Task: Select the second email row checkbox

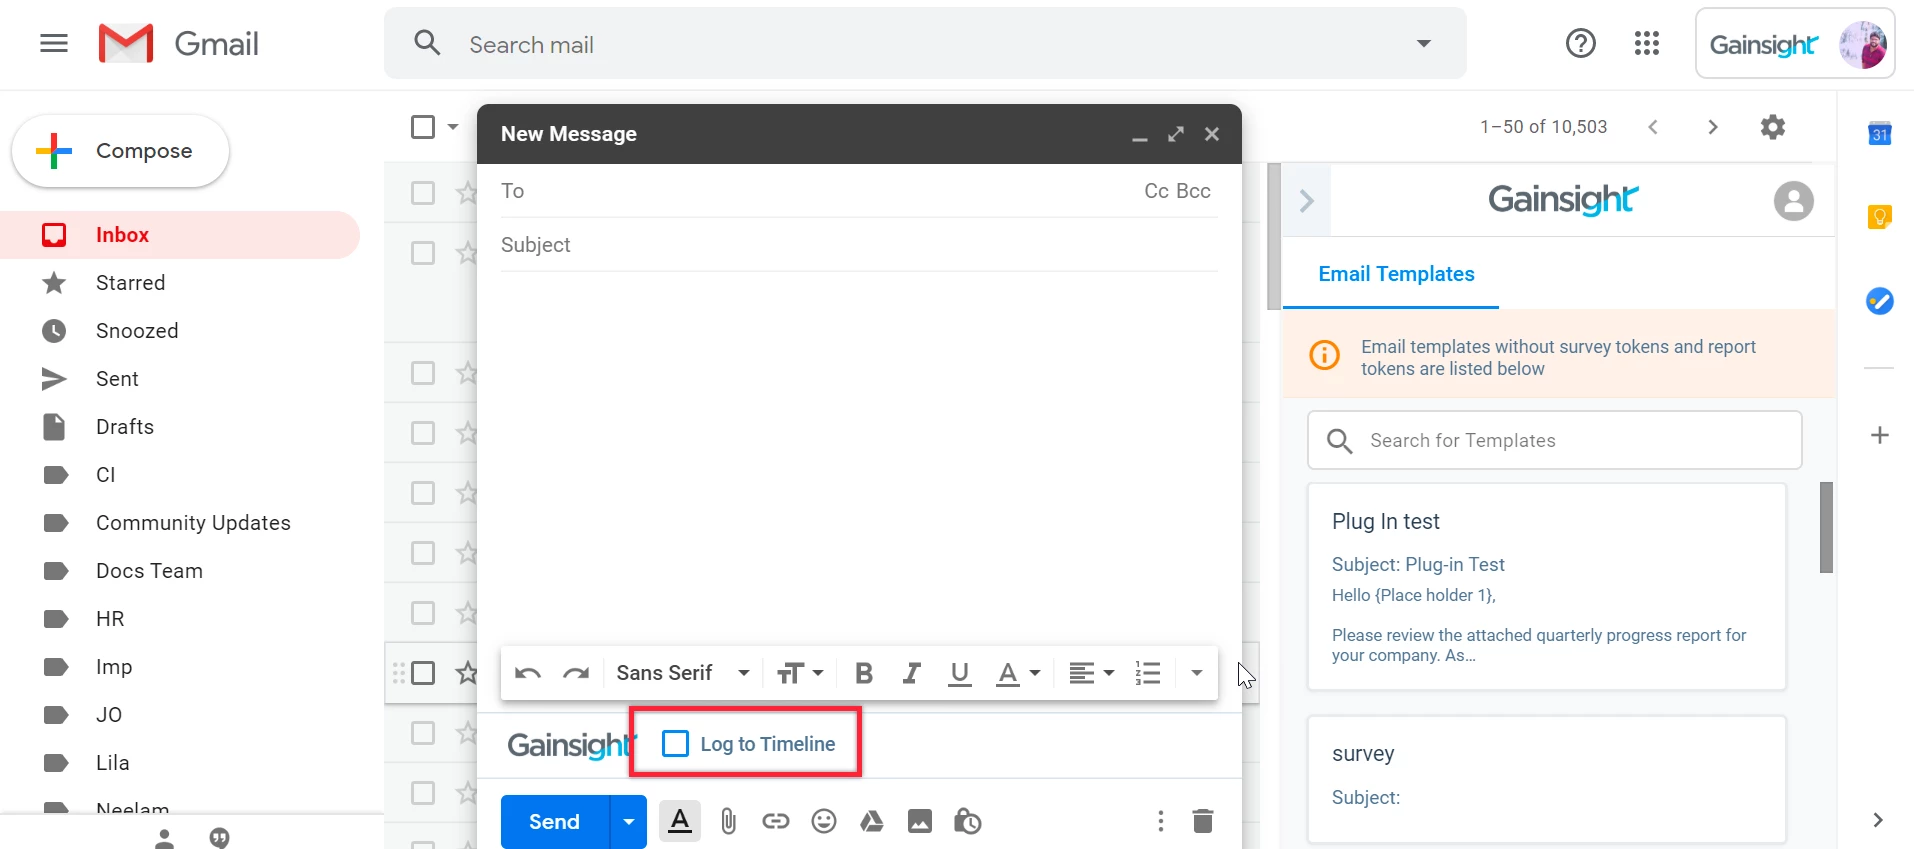Action: tap(423, 253)
